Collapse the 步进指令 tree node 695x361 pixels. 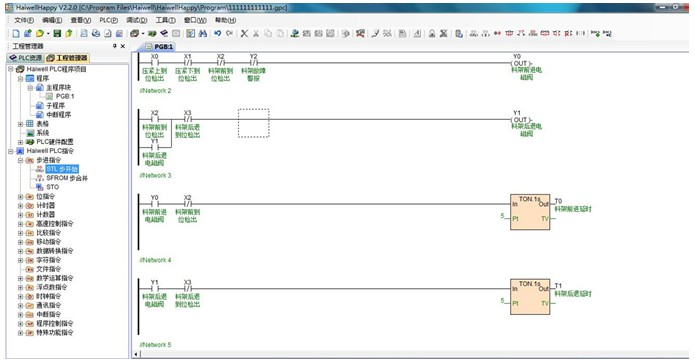[20, 160]
